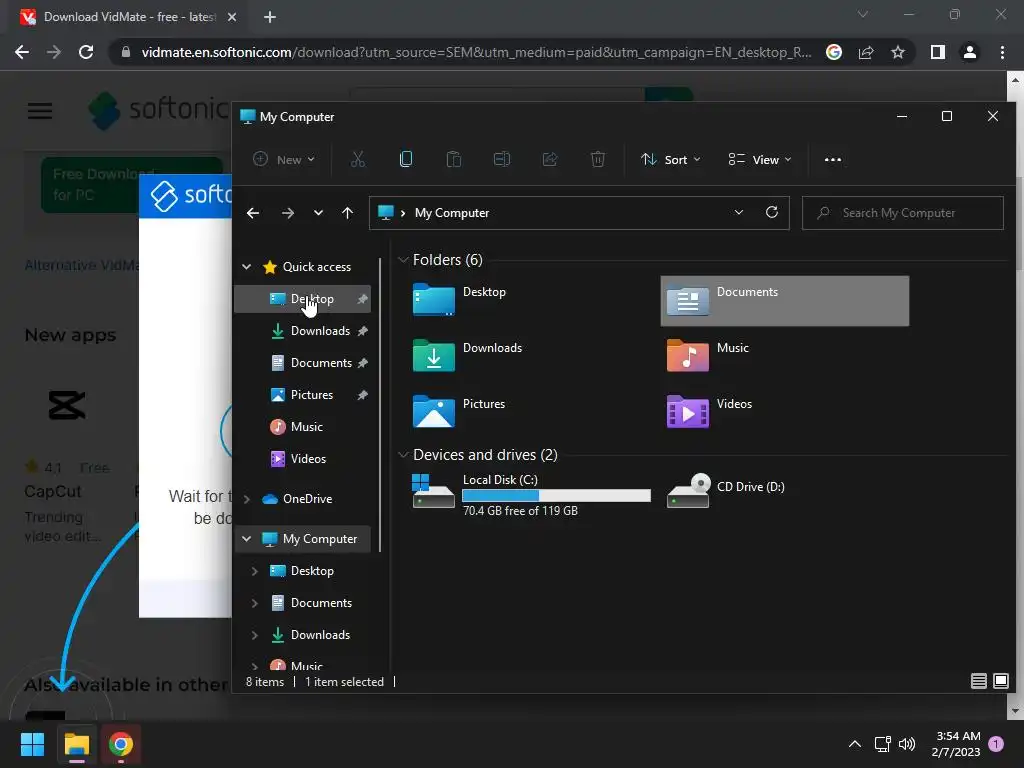Select Desktop under Quick access
Viewport: 1024px width, 768px height.
point(302,299)
